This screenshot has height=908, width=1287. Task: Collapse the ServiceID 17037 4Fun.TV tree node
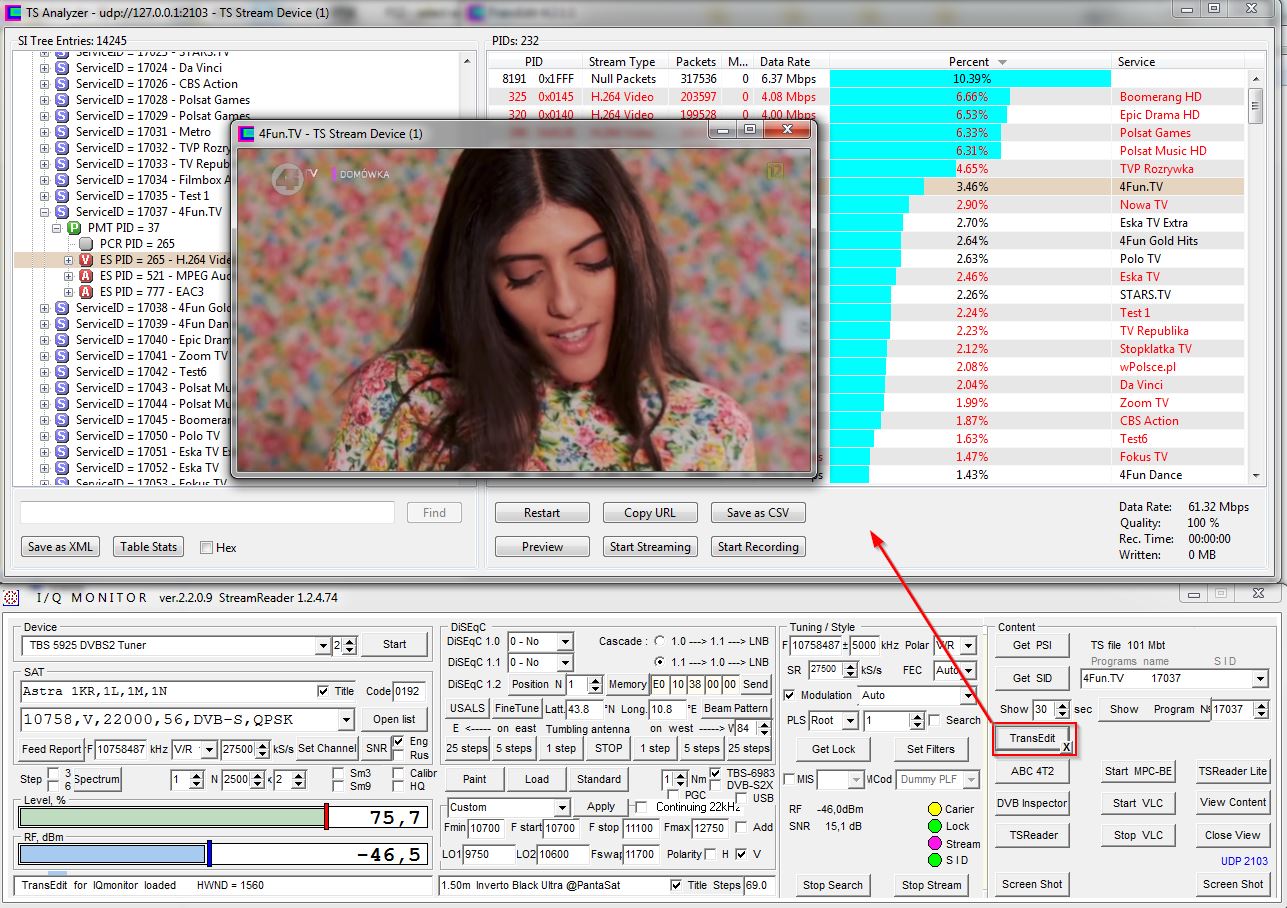44,212
